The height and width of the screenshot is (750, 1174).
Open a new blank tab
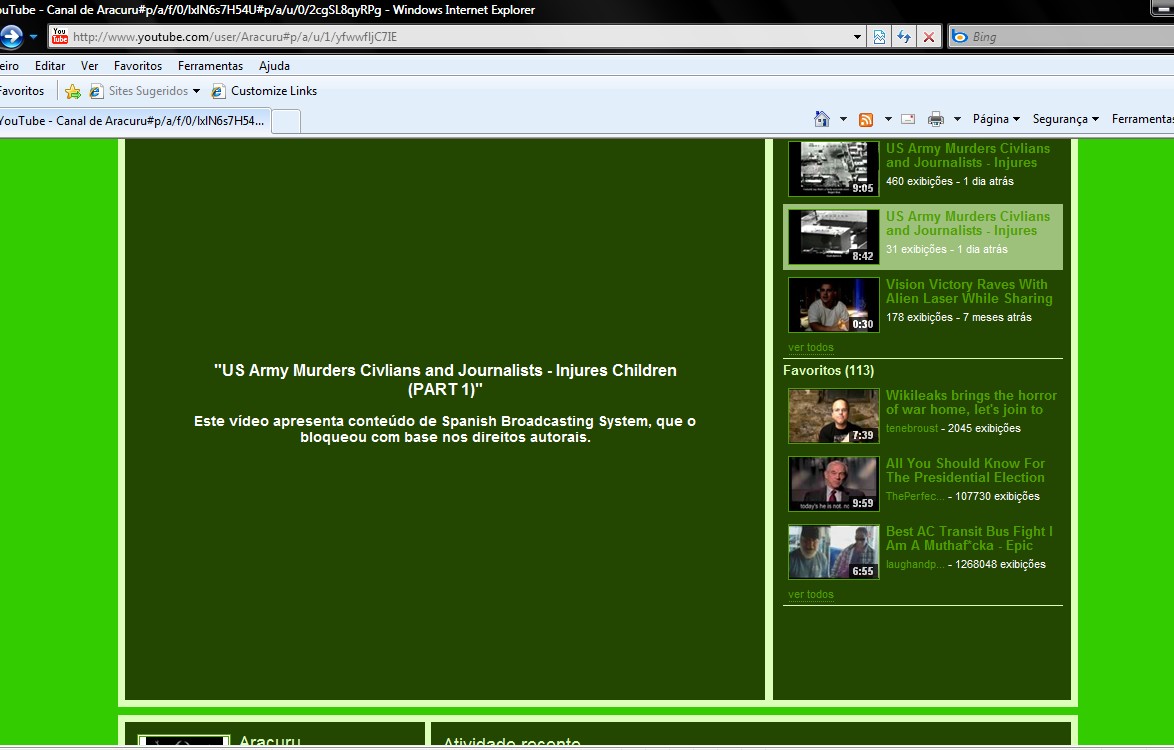point(286,121)
